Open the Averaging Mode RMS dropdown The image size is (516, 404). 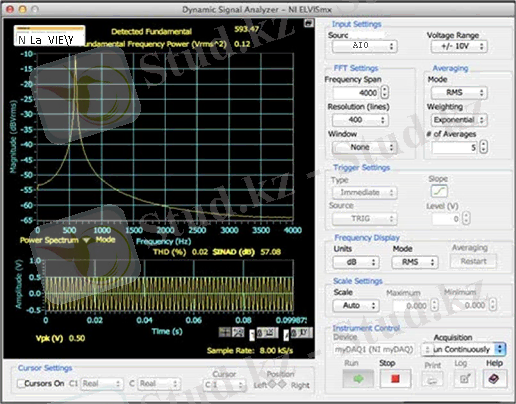[x=459, y=93]
